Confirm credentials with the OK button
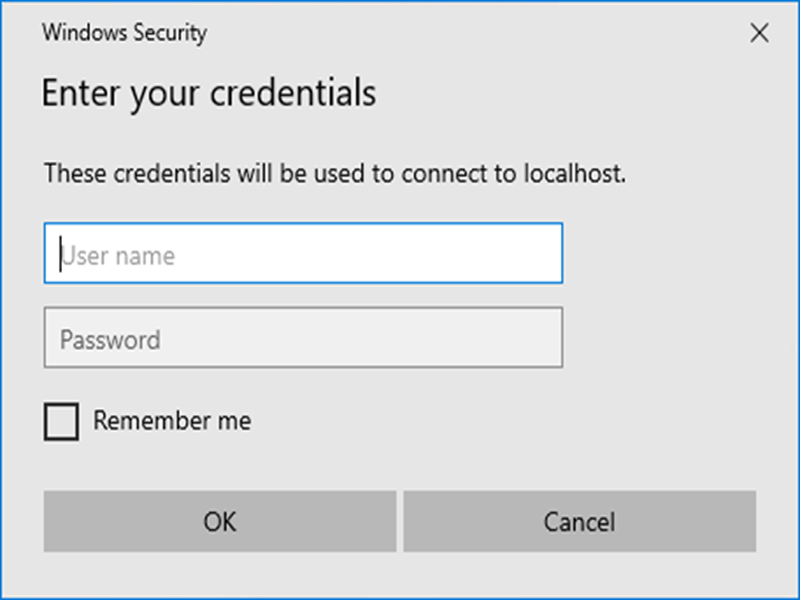This screenshot has height=600, width=800. (x=220, y=521)
